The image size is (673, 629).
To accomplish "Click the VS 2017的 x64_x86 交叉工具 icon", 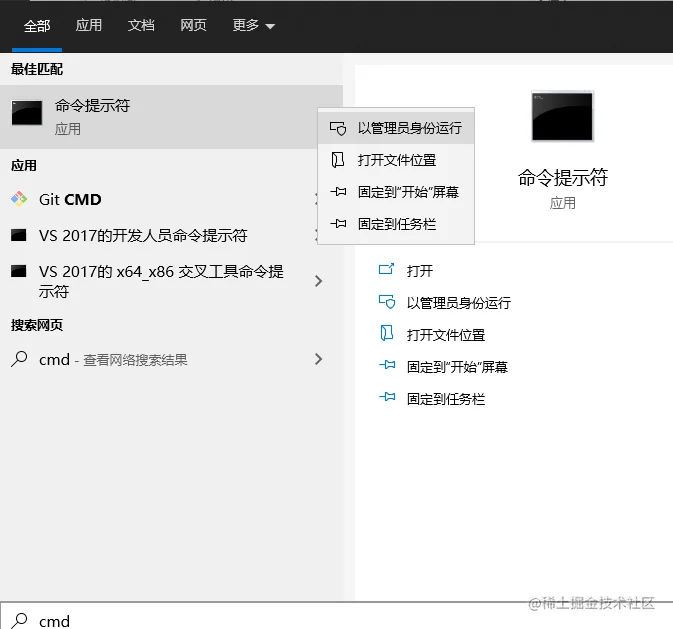I will click(x=18, y=271).
